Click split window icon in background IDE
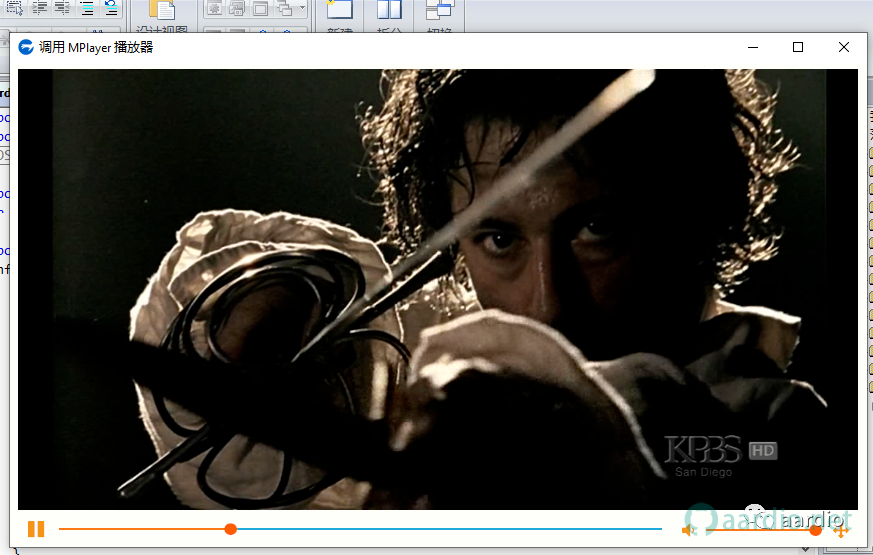 pyautogui.click(x=389, y=9)
